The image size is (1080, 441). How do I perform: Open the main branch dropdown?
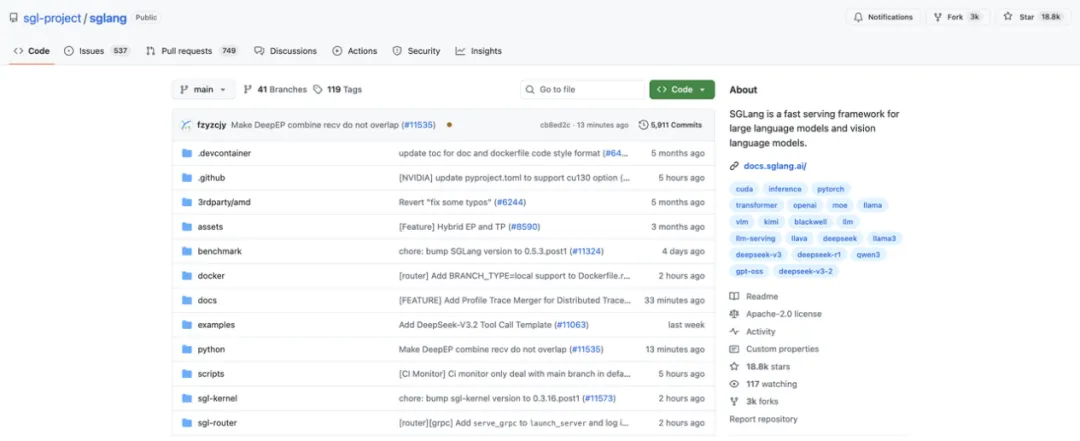204,89
